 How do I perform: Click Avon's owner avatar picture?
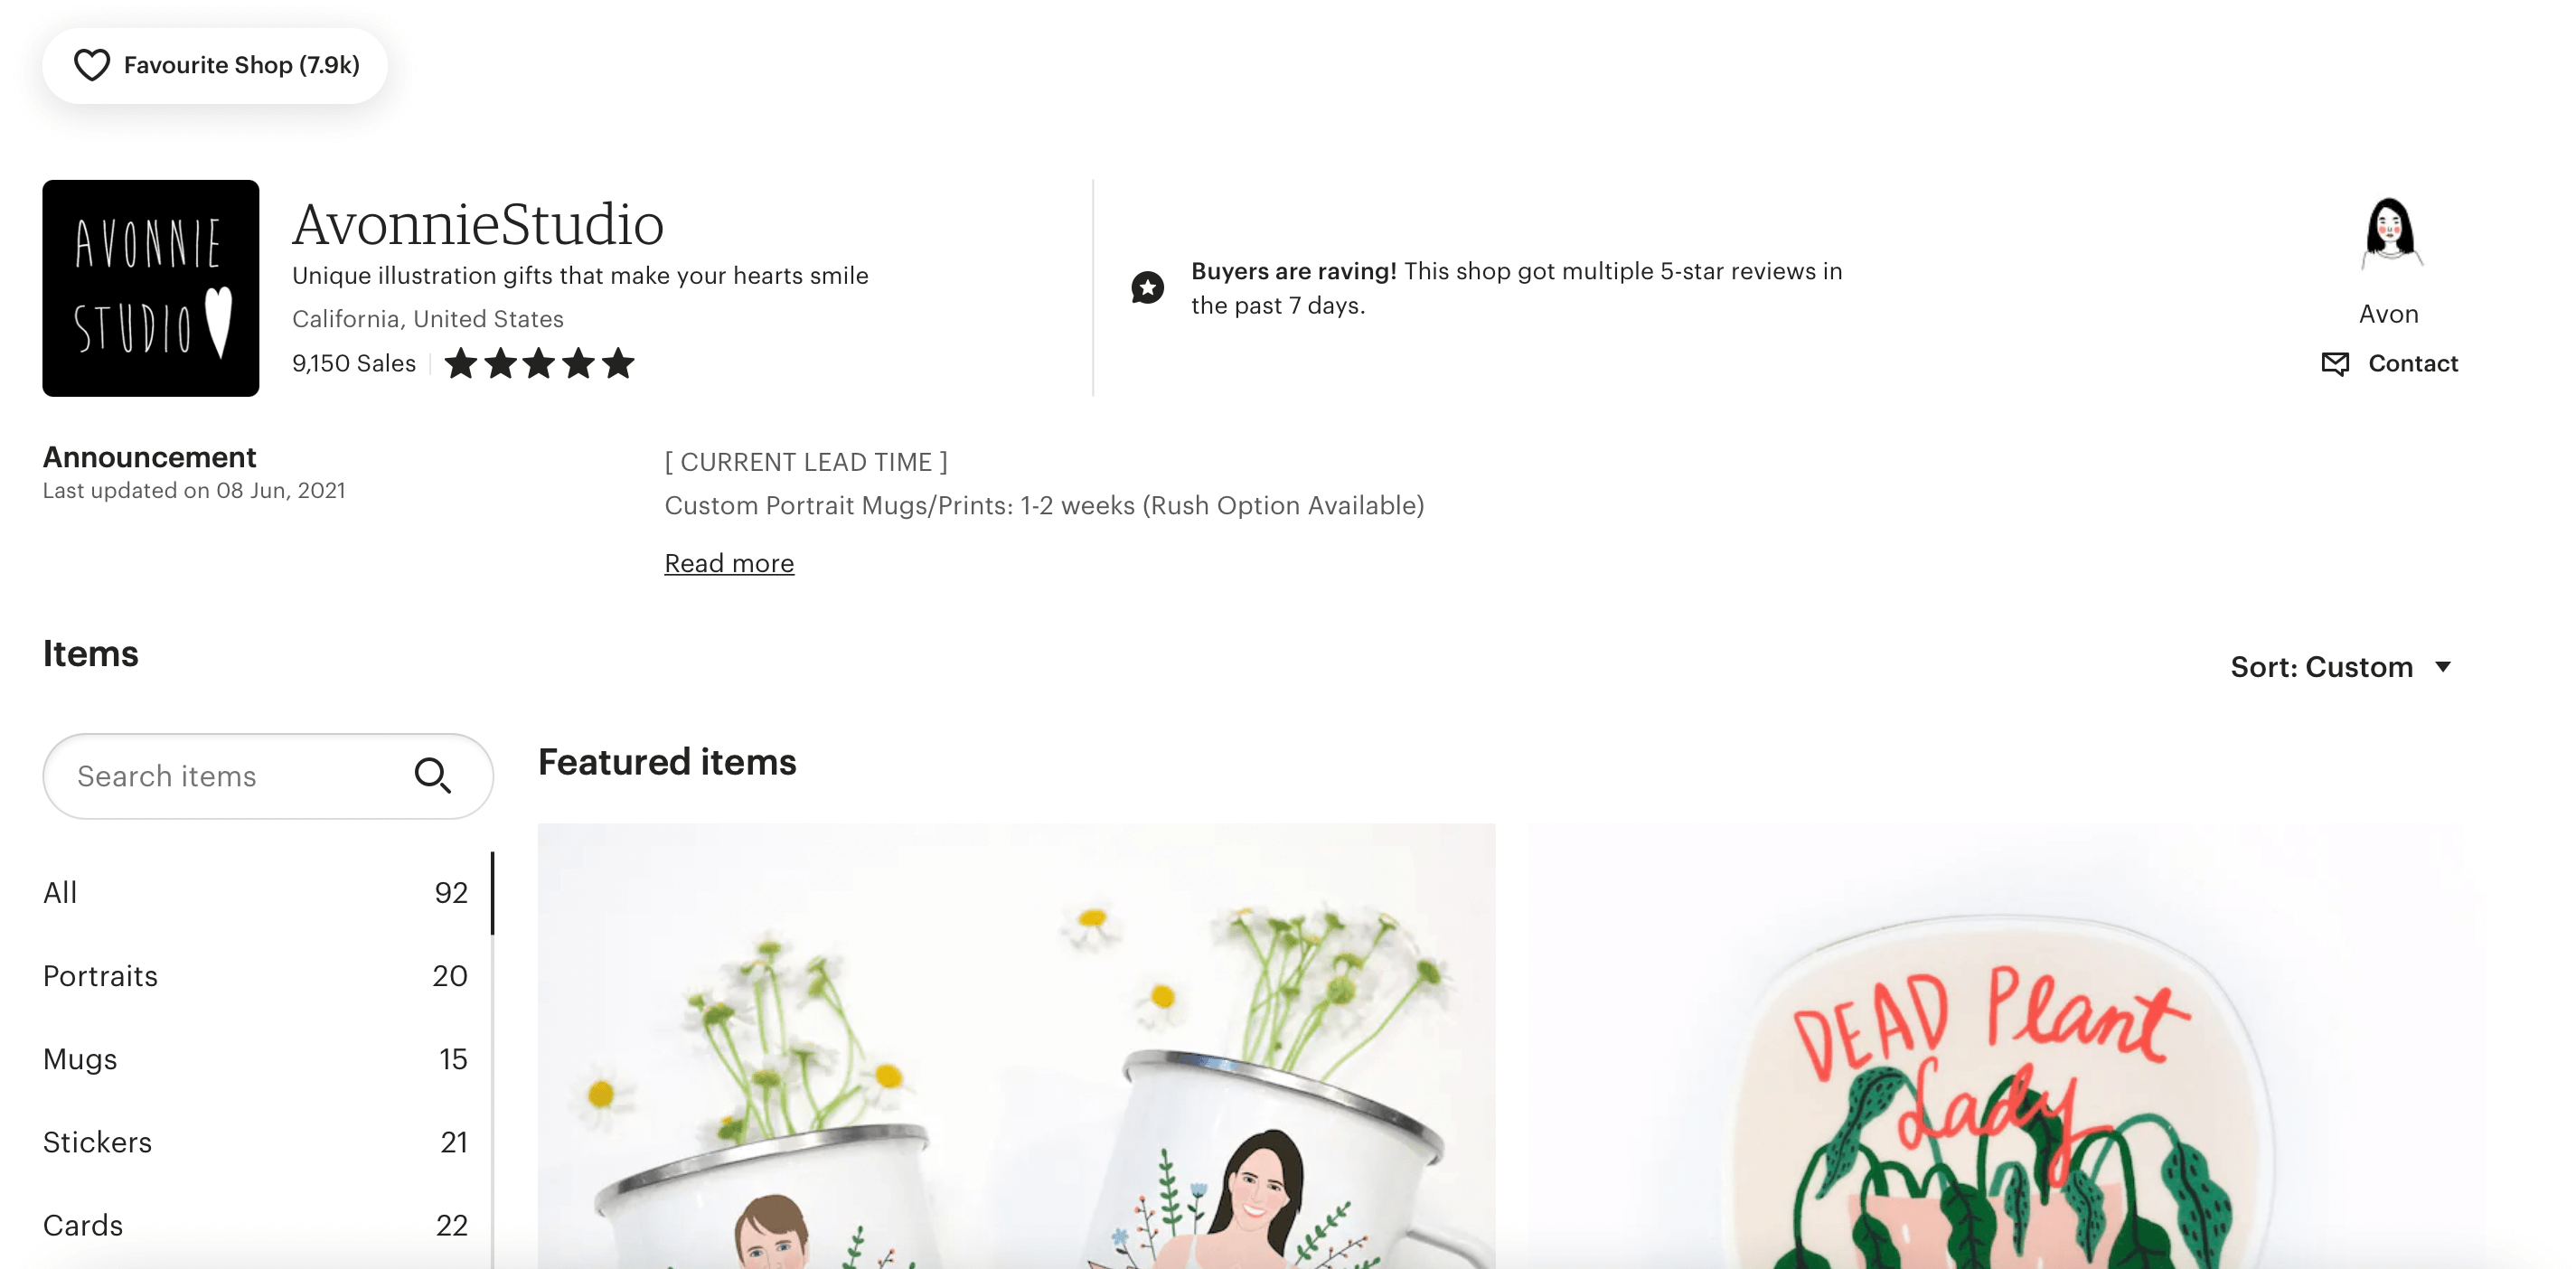[x=2390, y=233]
